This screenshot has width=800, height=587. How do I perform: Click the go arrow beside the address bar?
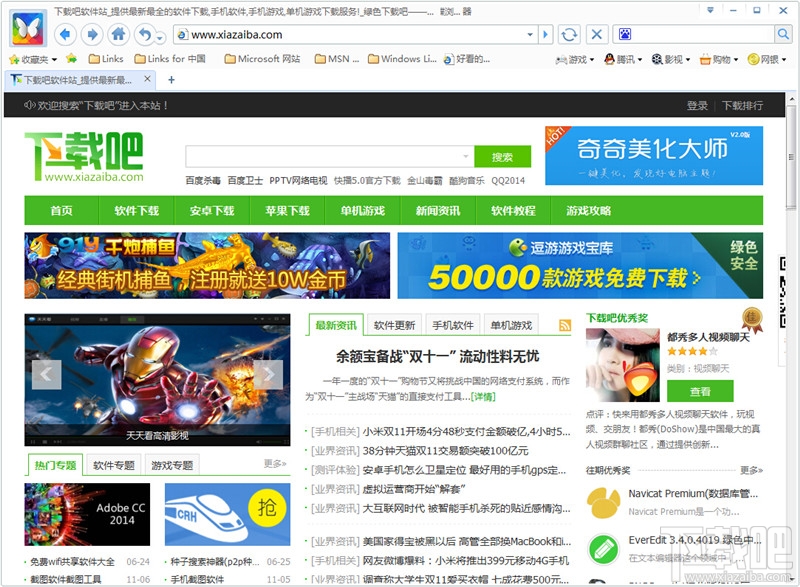[x=545, y=35]
